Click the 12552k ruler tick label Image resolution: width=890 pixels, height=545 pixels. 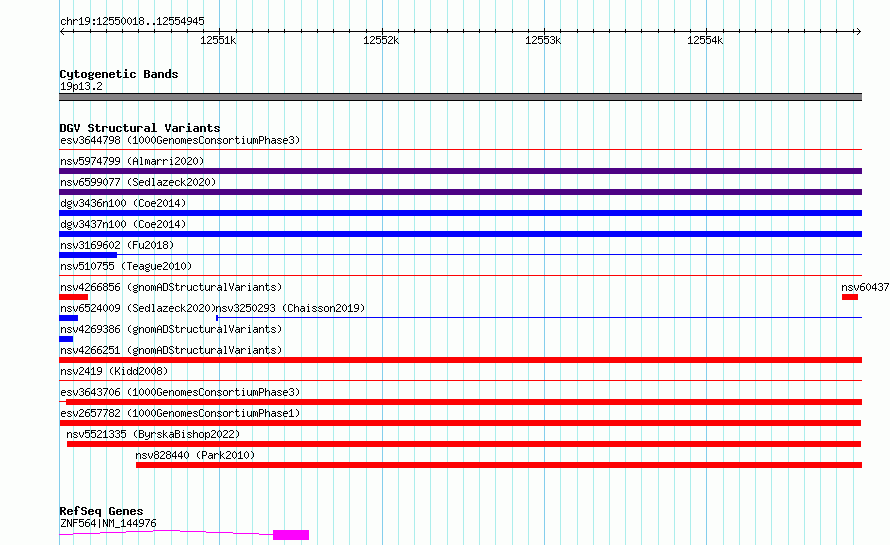pyautogui.click(x=381, y=40)
